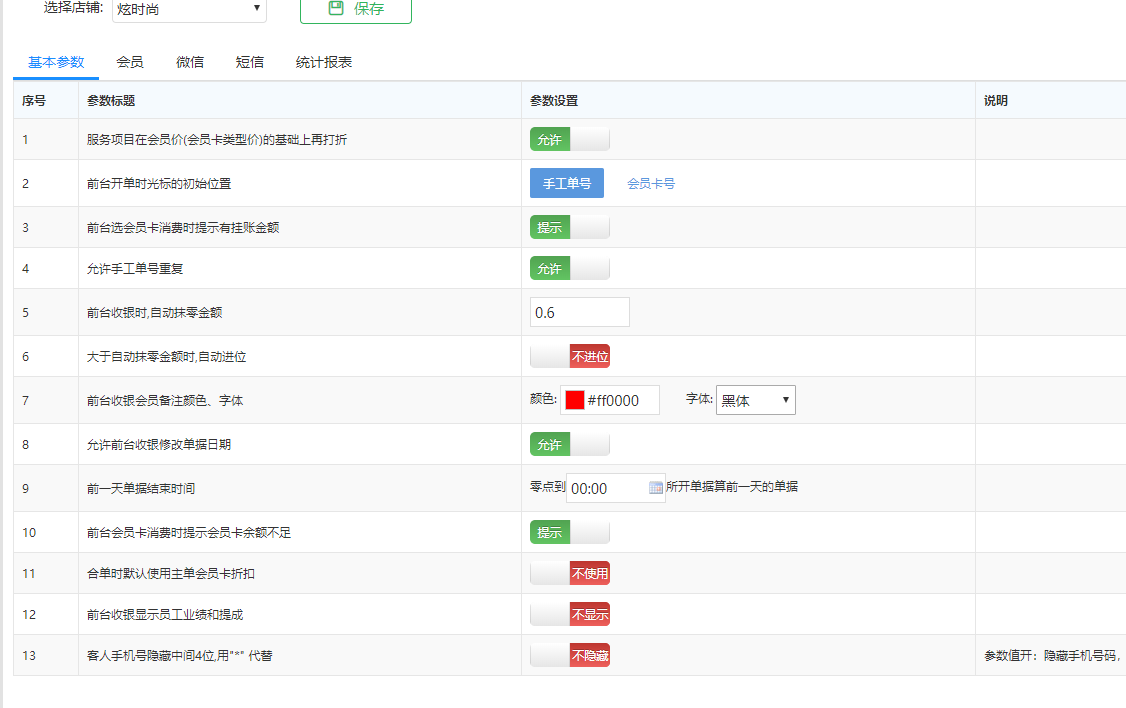Screen dimensions: 1126x708
Task: Click the 保存 button
Action: [x=355, y=9]
